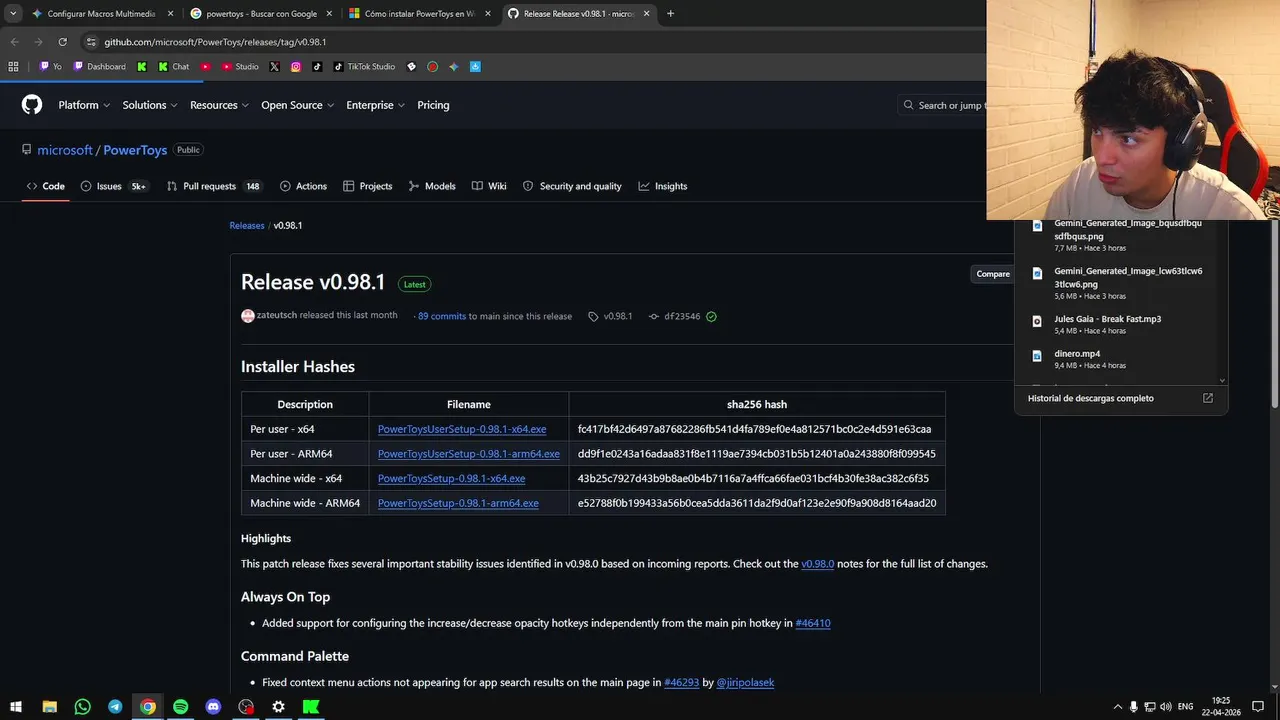Image resolution: width=1280 pixels, height=720 pixels.
Task: Open the v0.98.0 release notes link
Action: click(x=817, y=564)
